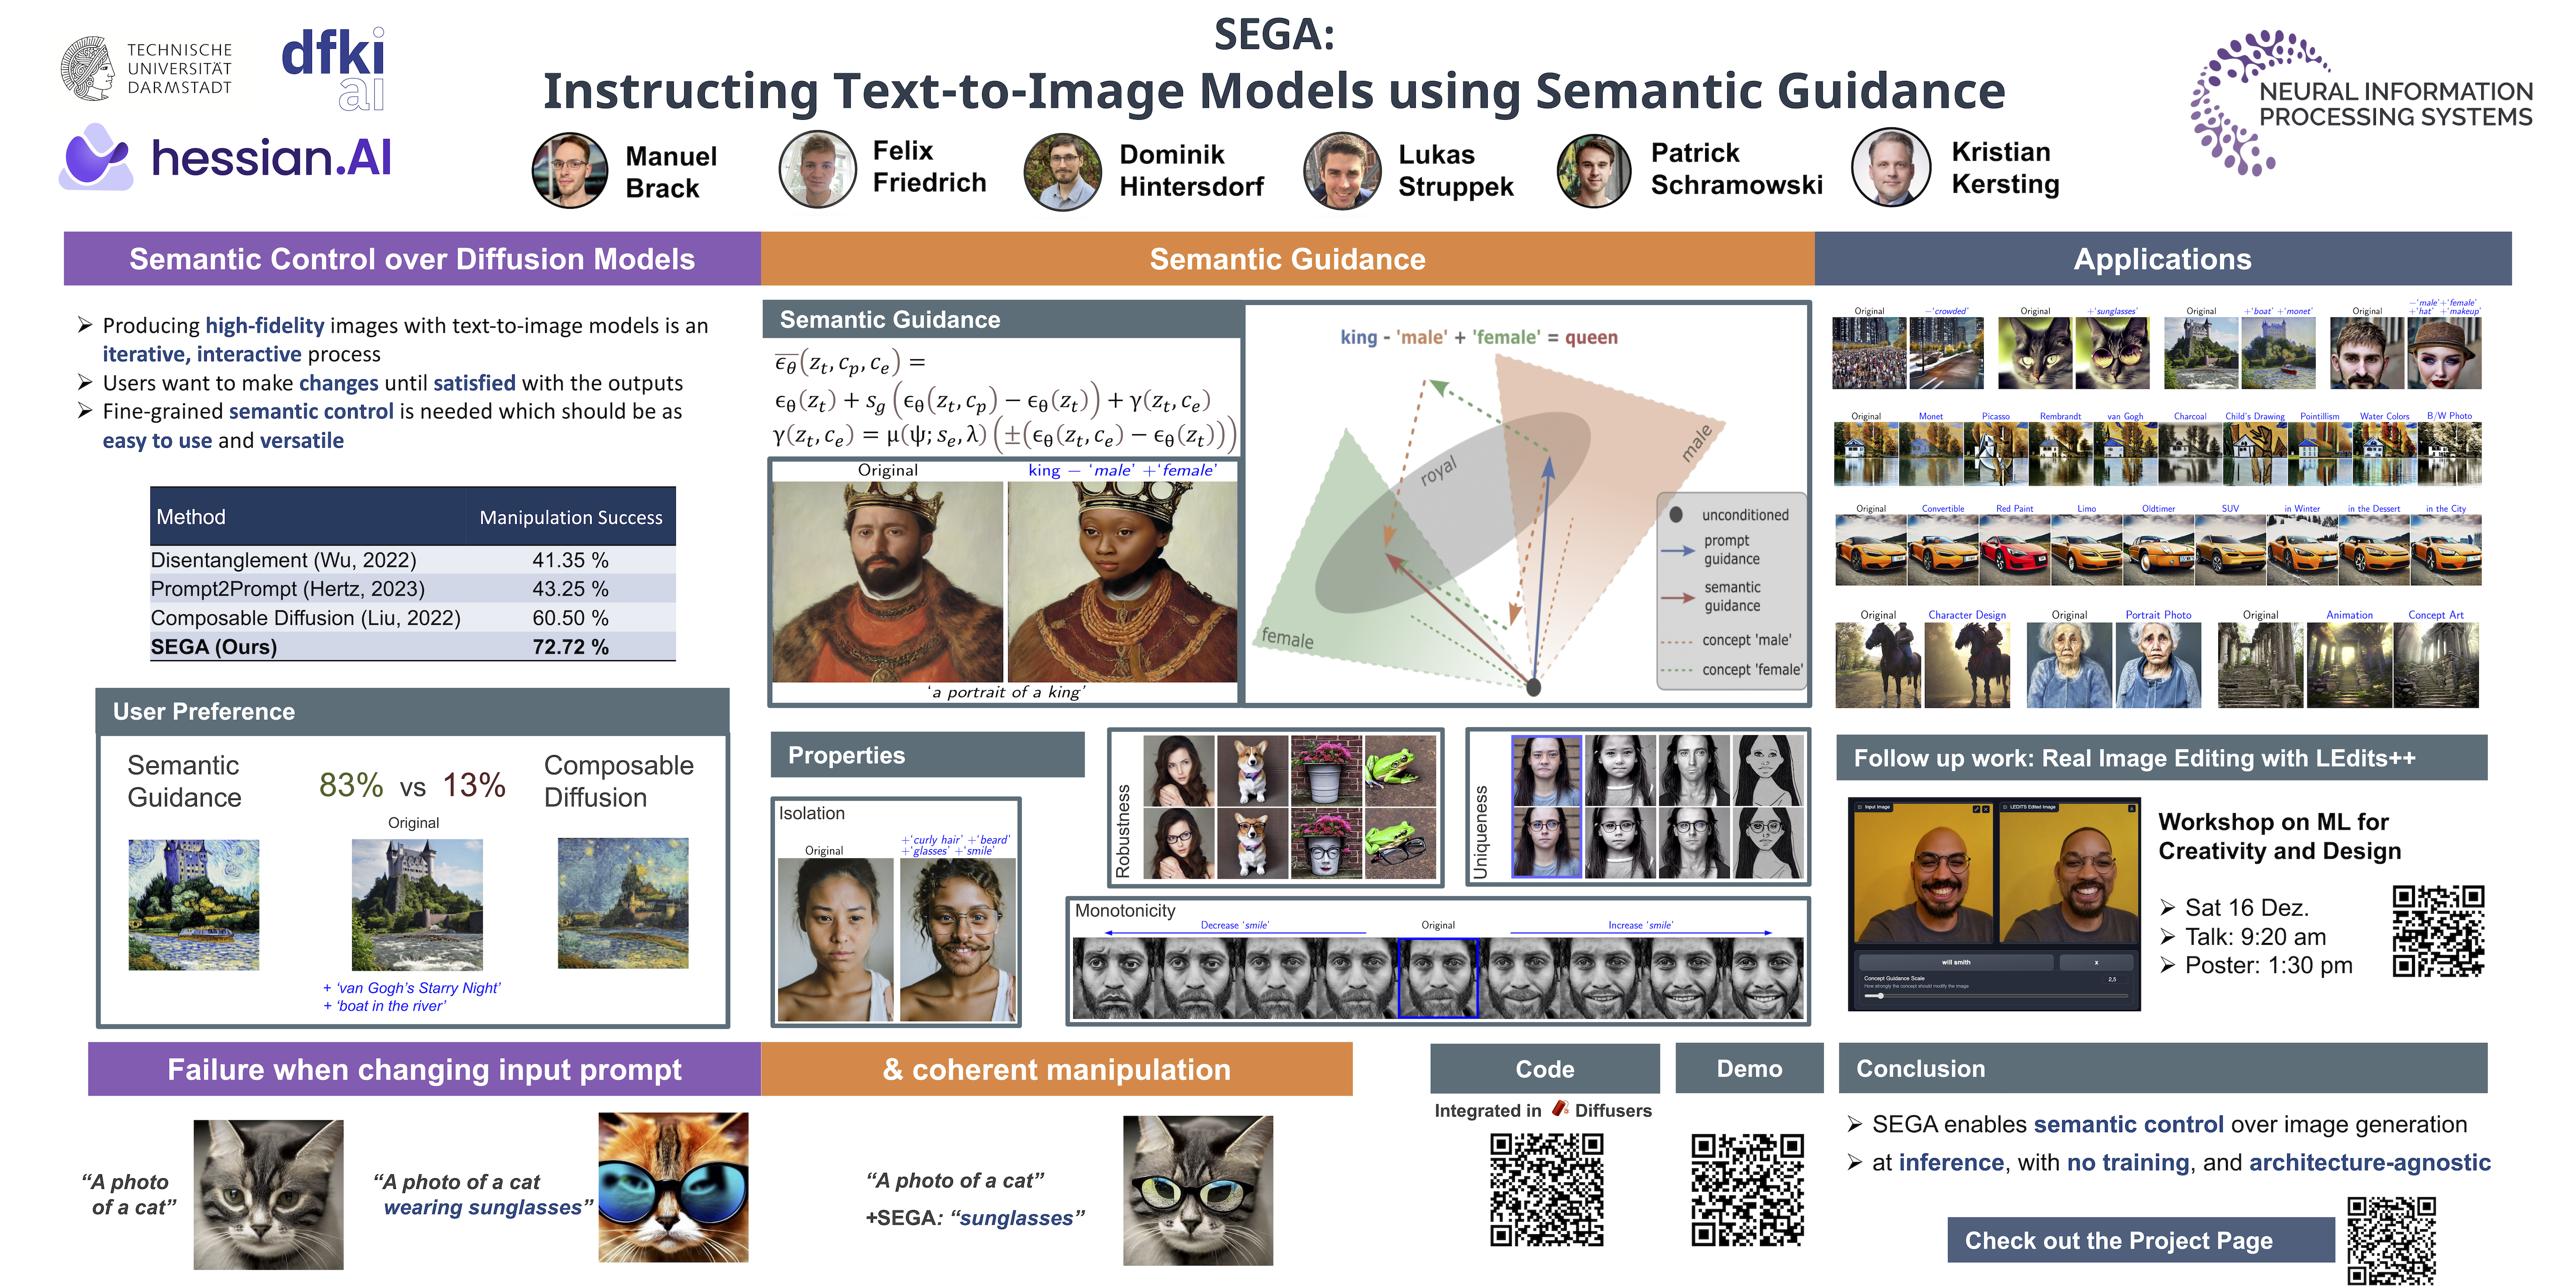Click the TU Darmstadt Athena logo
Viewport: 2576px width, 1288px height.
tap(88, 68)
